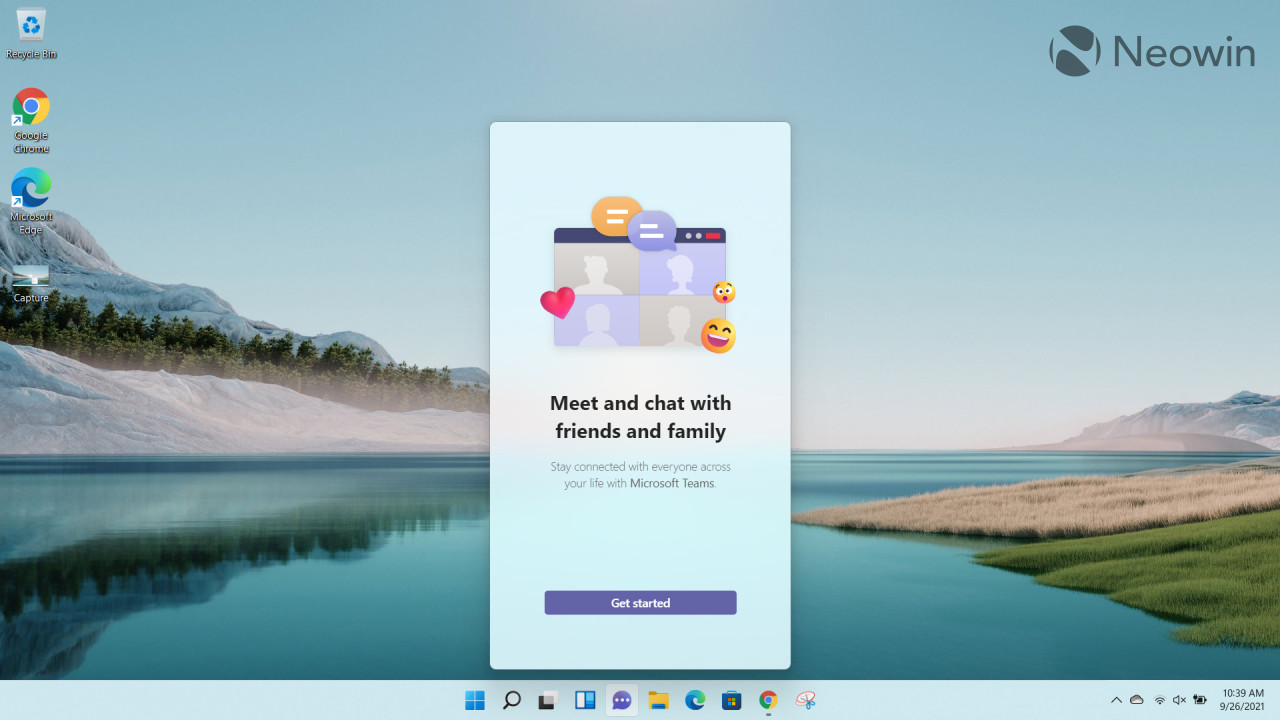Image resolution: width=1280 pixels, height=720 pixels.
Task: Open the Windows Start menu
Action: tap(475, 700)
